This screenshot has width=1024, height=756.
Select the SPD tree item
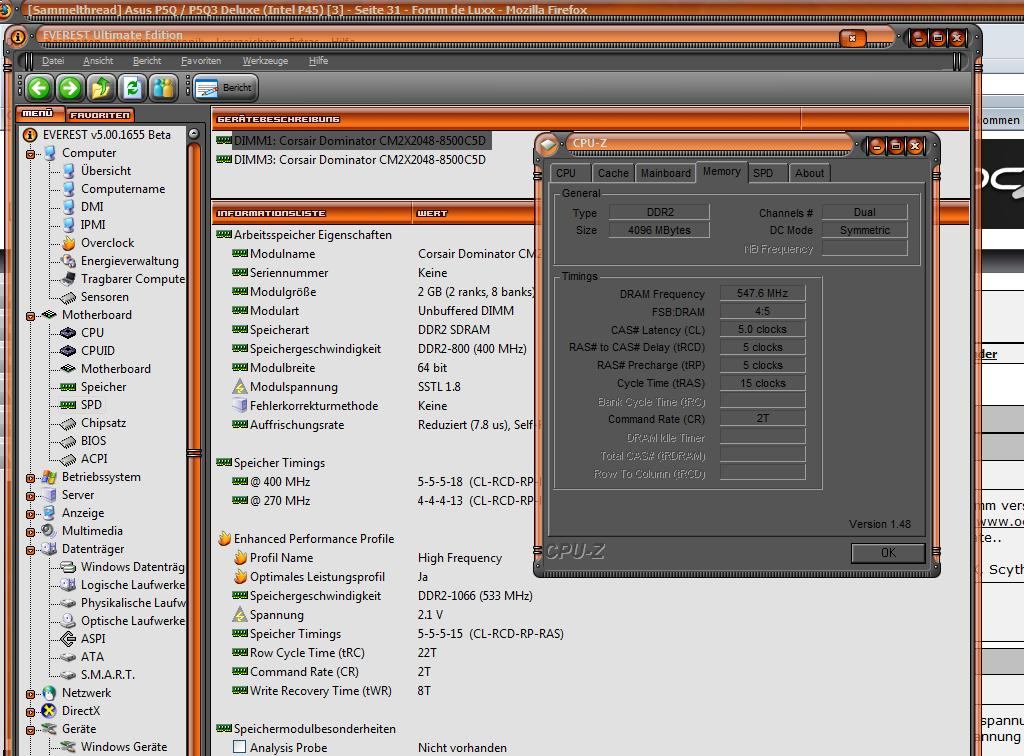[91, 405]
